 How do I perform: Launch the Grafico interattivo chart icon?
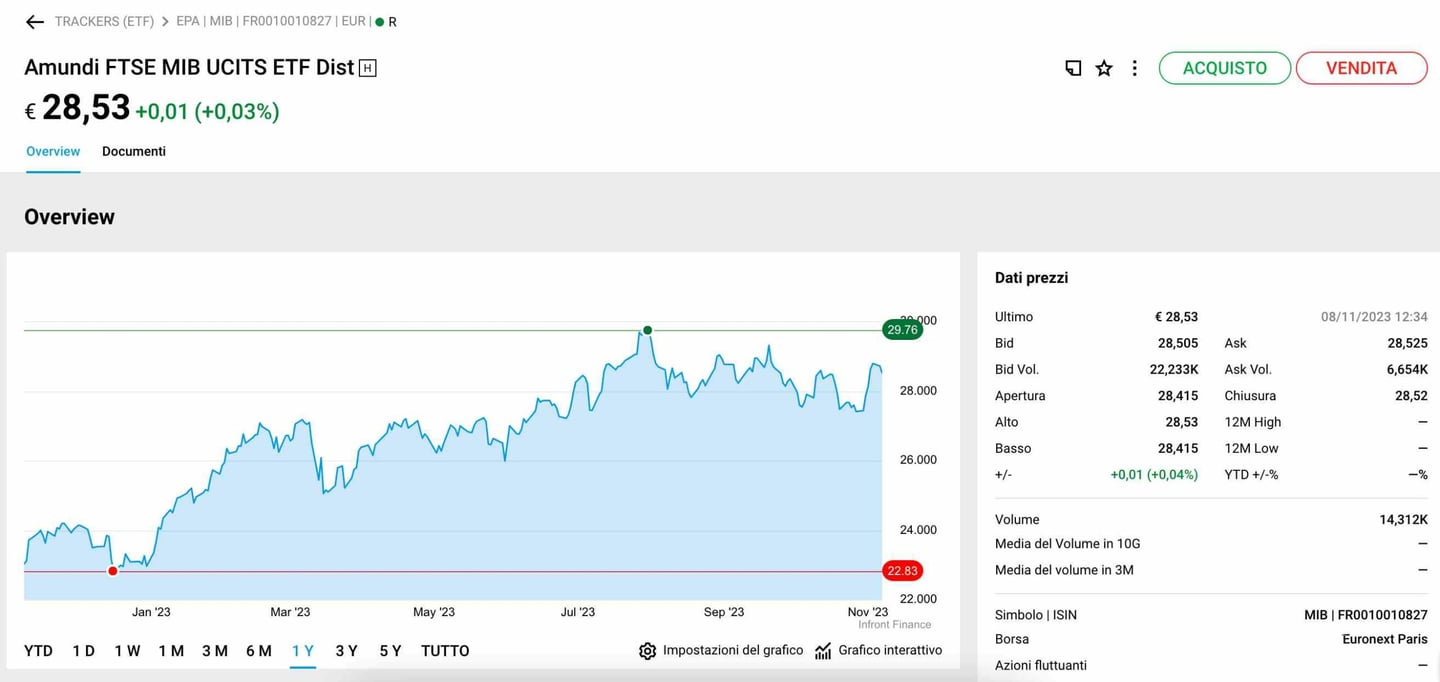pos(822,650)
